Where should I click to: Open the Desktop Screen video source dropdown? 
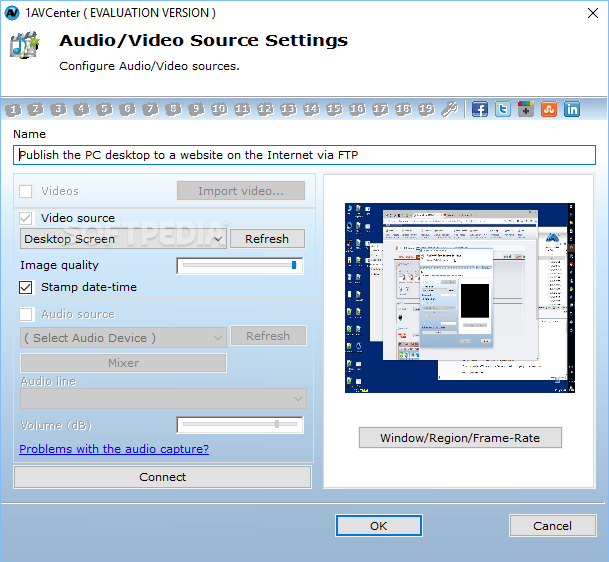(123, 239)
